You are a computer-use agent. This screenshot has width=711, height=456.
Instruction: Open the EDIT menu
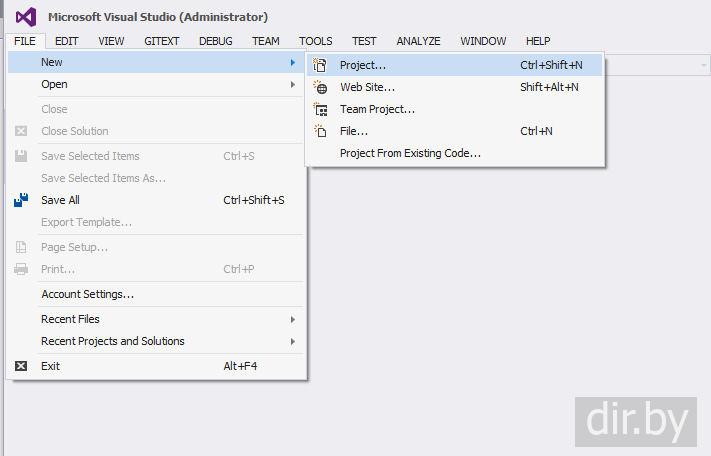(x=67, y=41)
